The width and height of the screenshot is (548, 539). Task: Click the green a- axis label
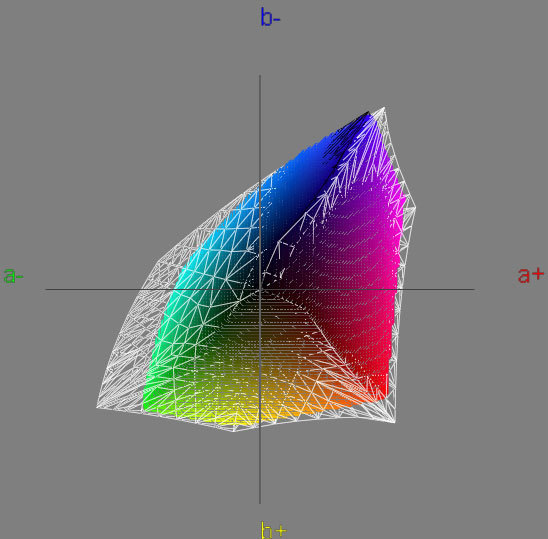pos(13,275)
